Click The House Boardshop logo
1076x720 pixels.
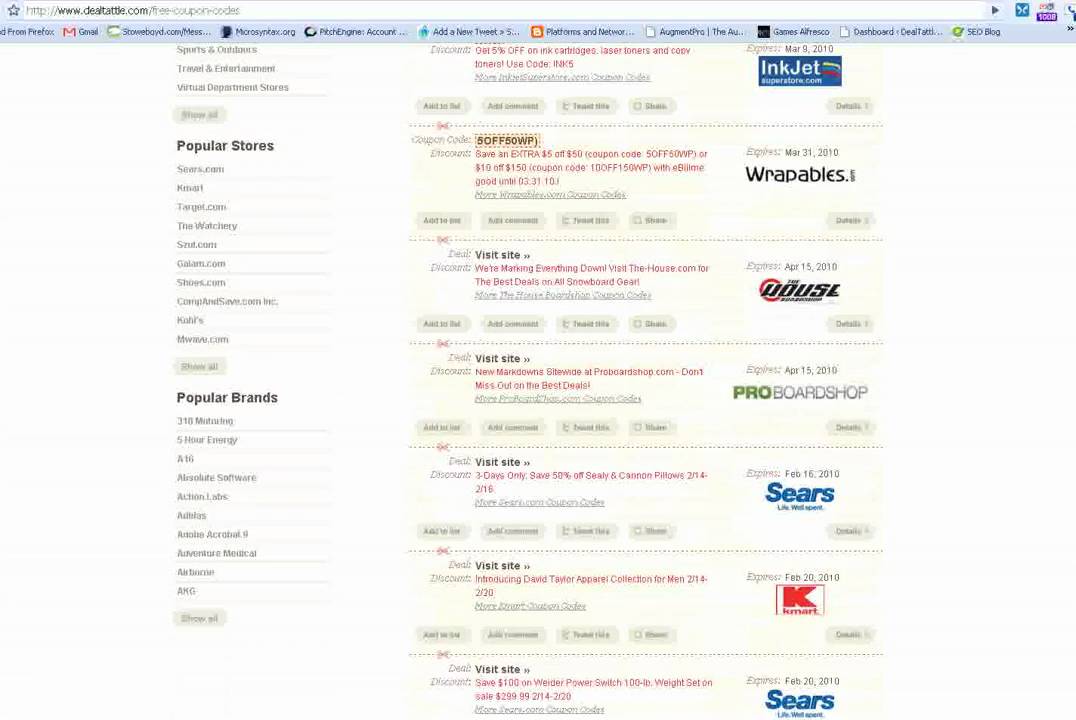(799, 290)
